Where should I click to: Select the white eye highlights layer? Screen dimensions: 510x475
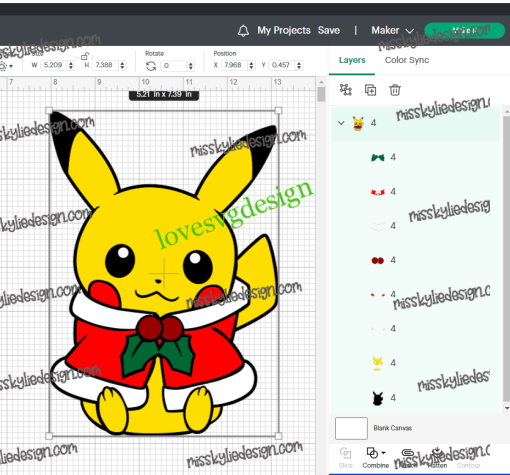point(415,329)
